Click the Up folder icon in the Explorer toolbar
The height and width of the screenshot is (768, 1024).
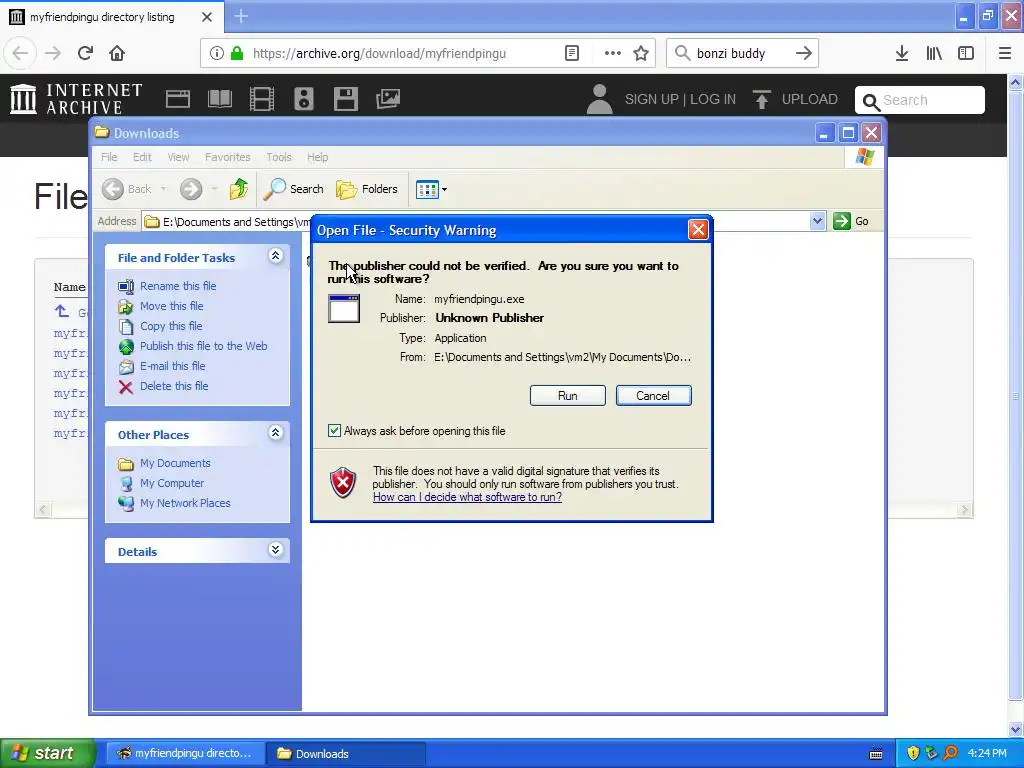239,189
